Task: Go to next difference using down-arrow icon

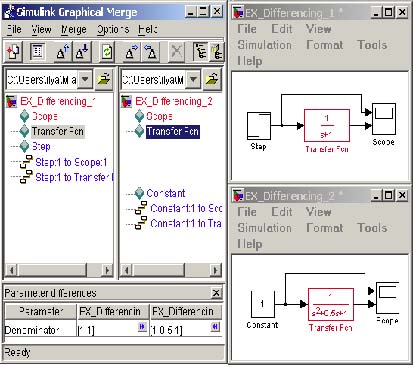Action: coord(82,52)
